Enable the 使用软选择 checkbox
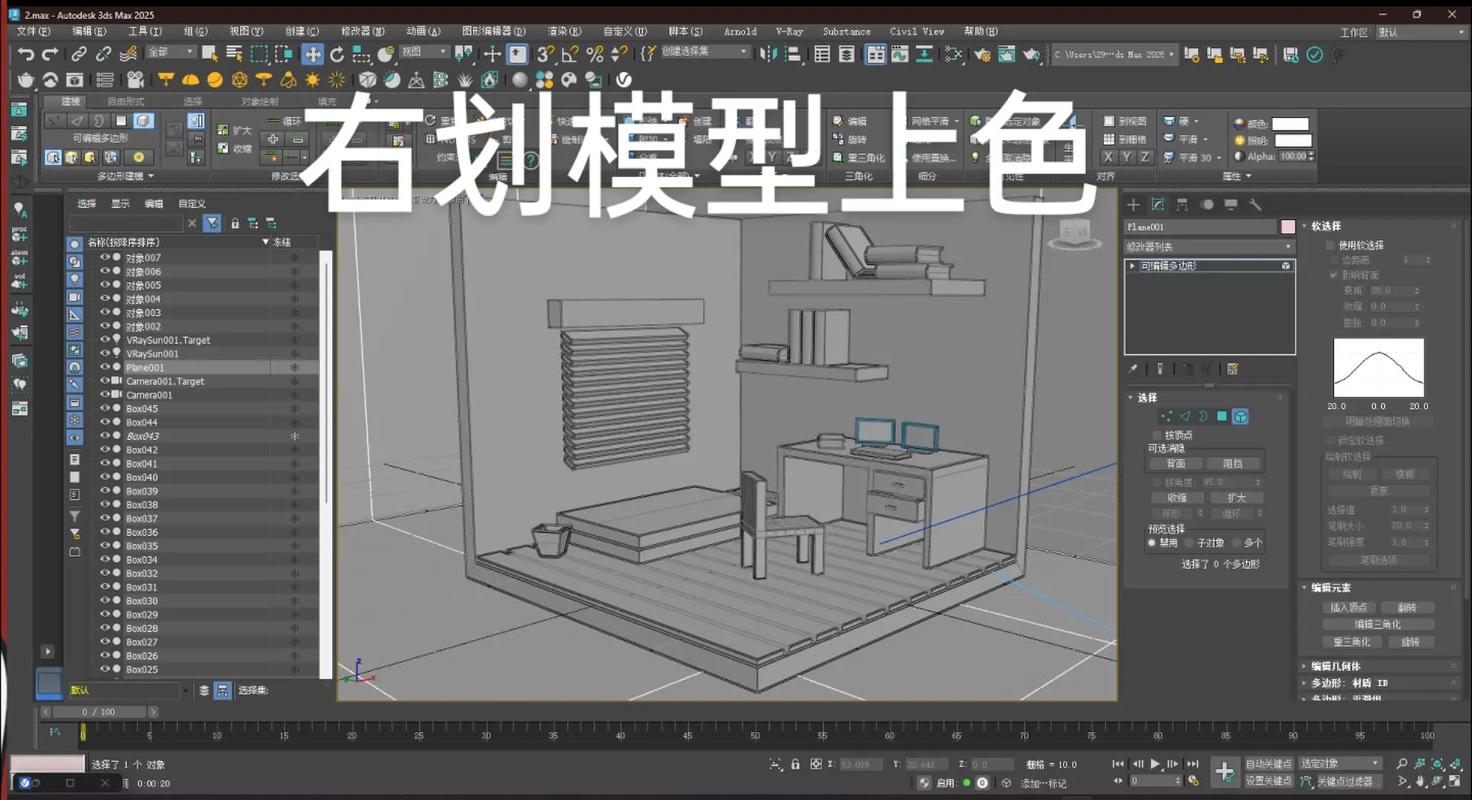Viewport: 1472px width, 800px height. 1330,245
